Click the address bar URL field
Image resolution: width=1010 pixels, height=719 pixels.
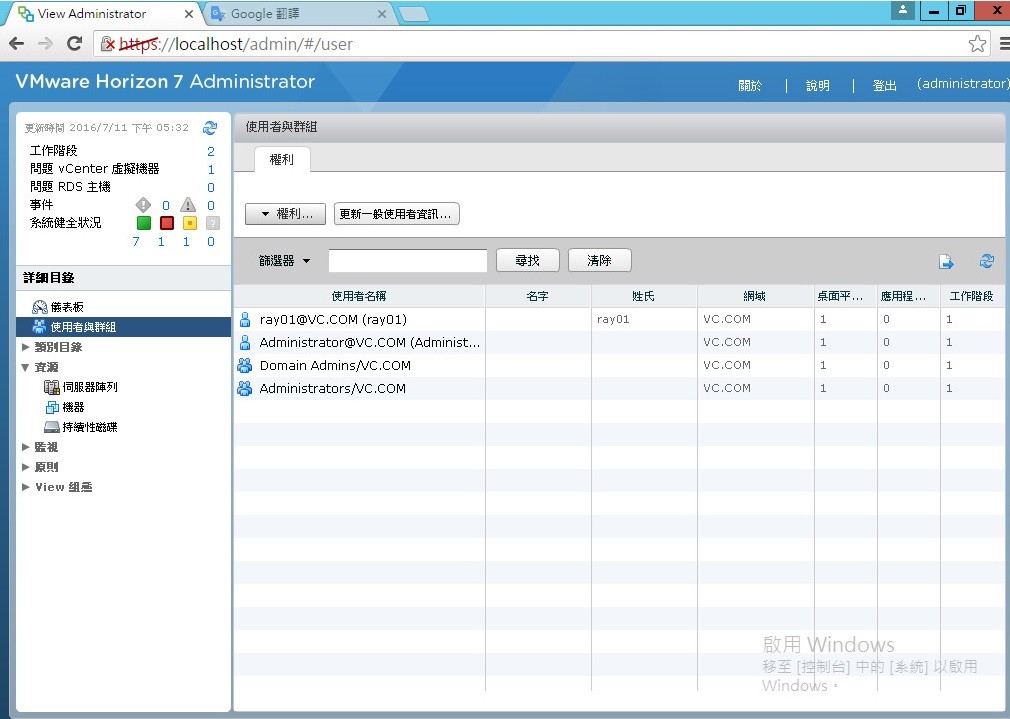(541, 44)
